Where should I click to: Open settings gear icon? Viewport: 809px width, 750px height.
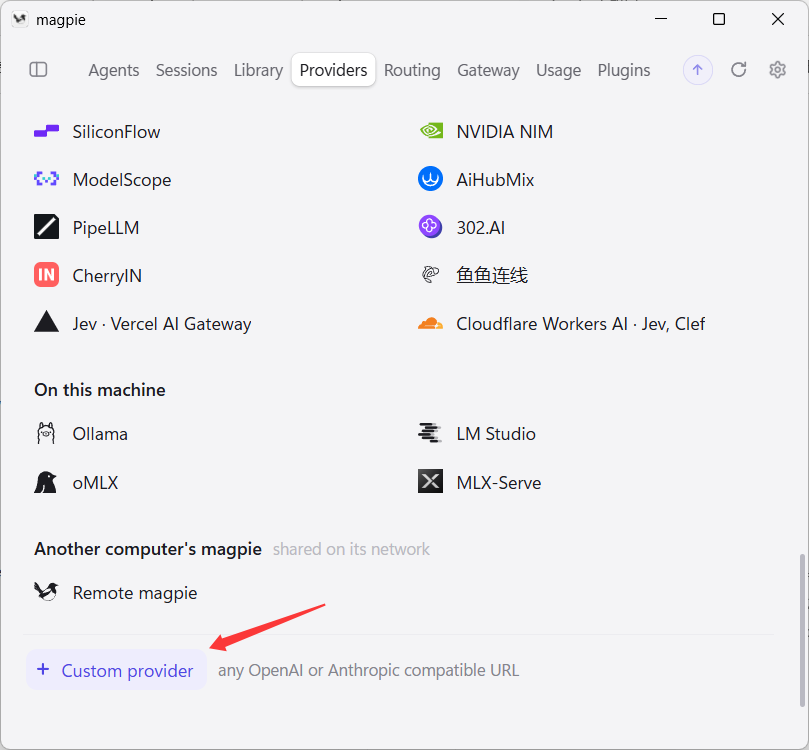tap(777, 70)
